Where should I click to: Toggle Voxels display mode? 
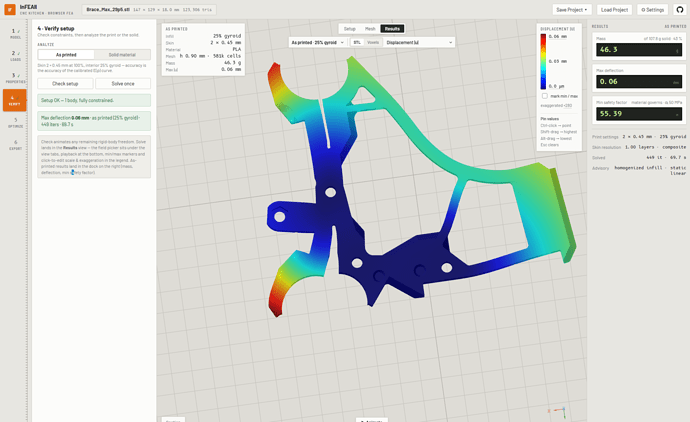pos(373,42)
